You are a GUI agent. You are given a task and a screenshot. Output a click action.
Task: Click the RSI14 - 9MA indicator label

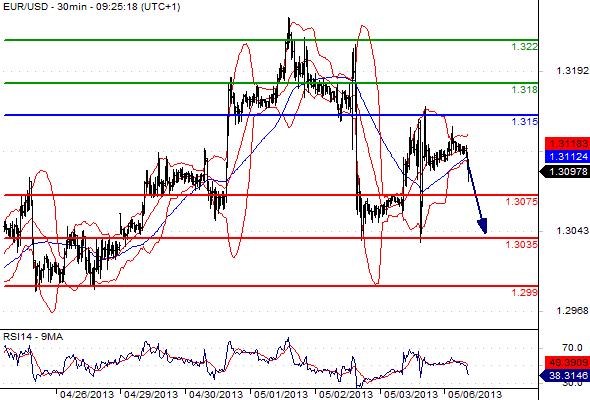pos(33,336)
